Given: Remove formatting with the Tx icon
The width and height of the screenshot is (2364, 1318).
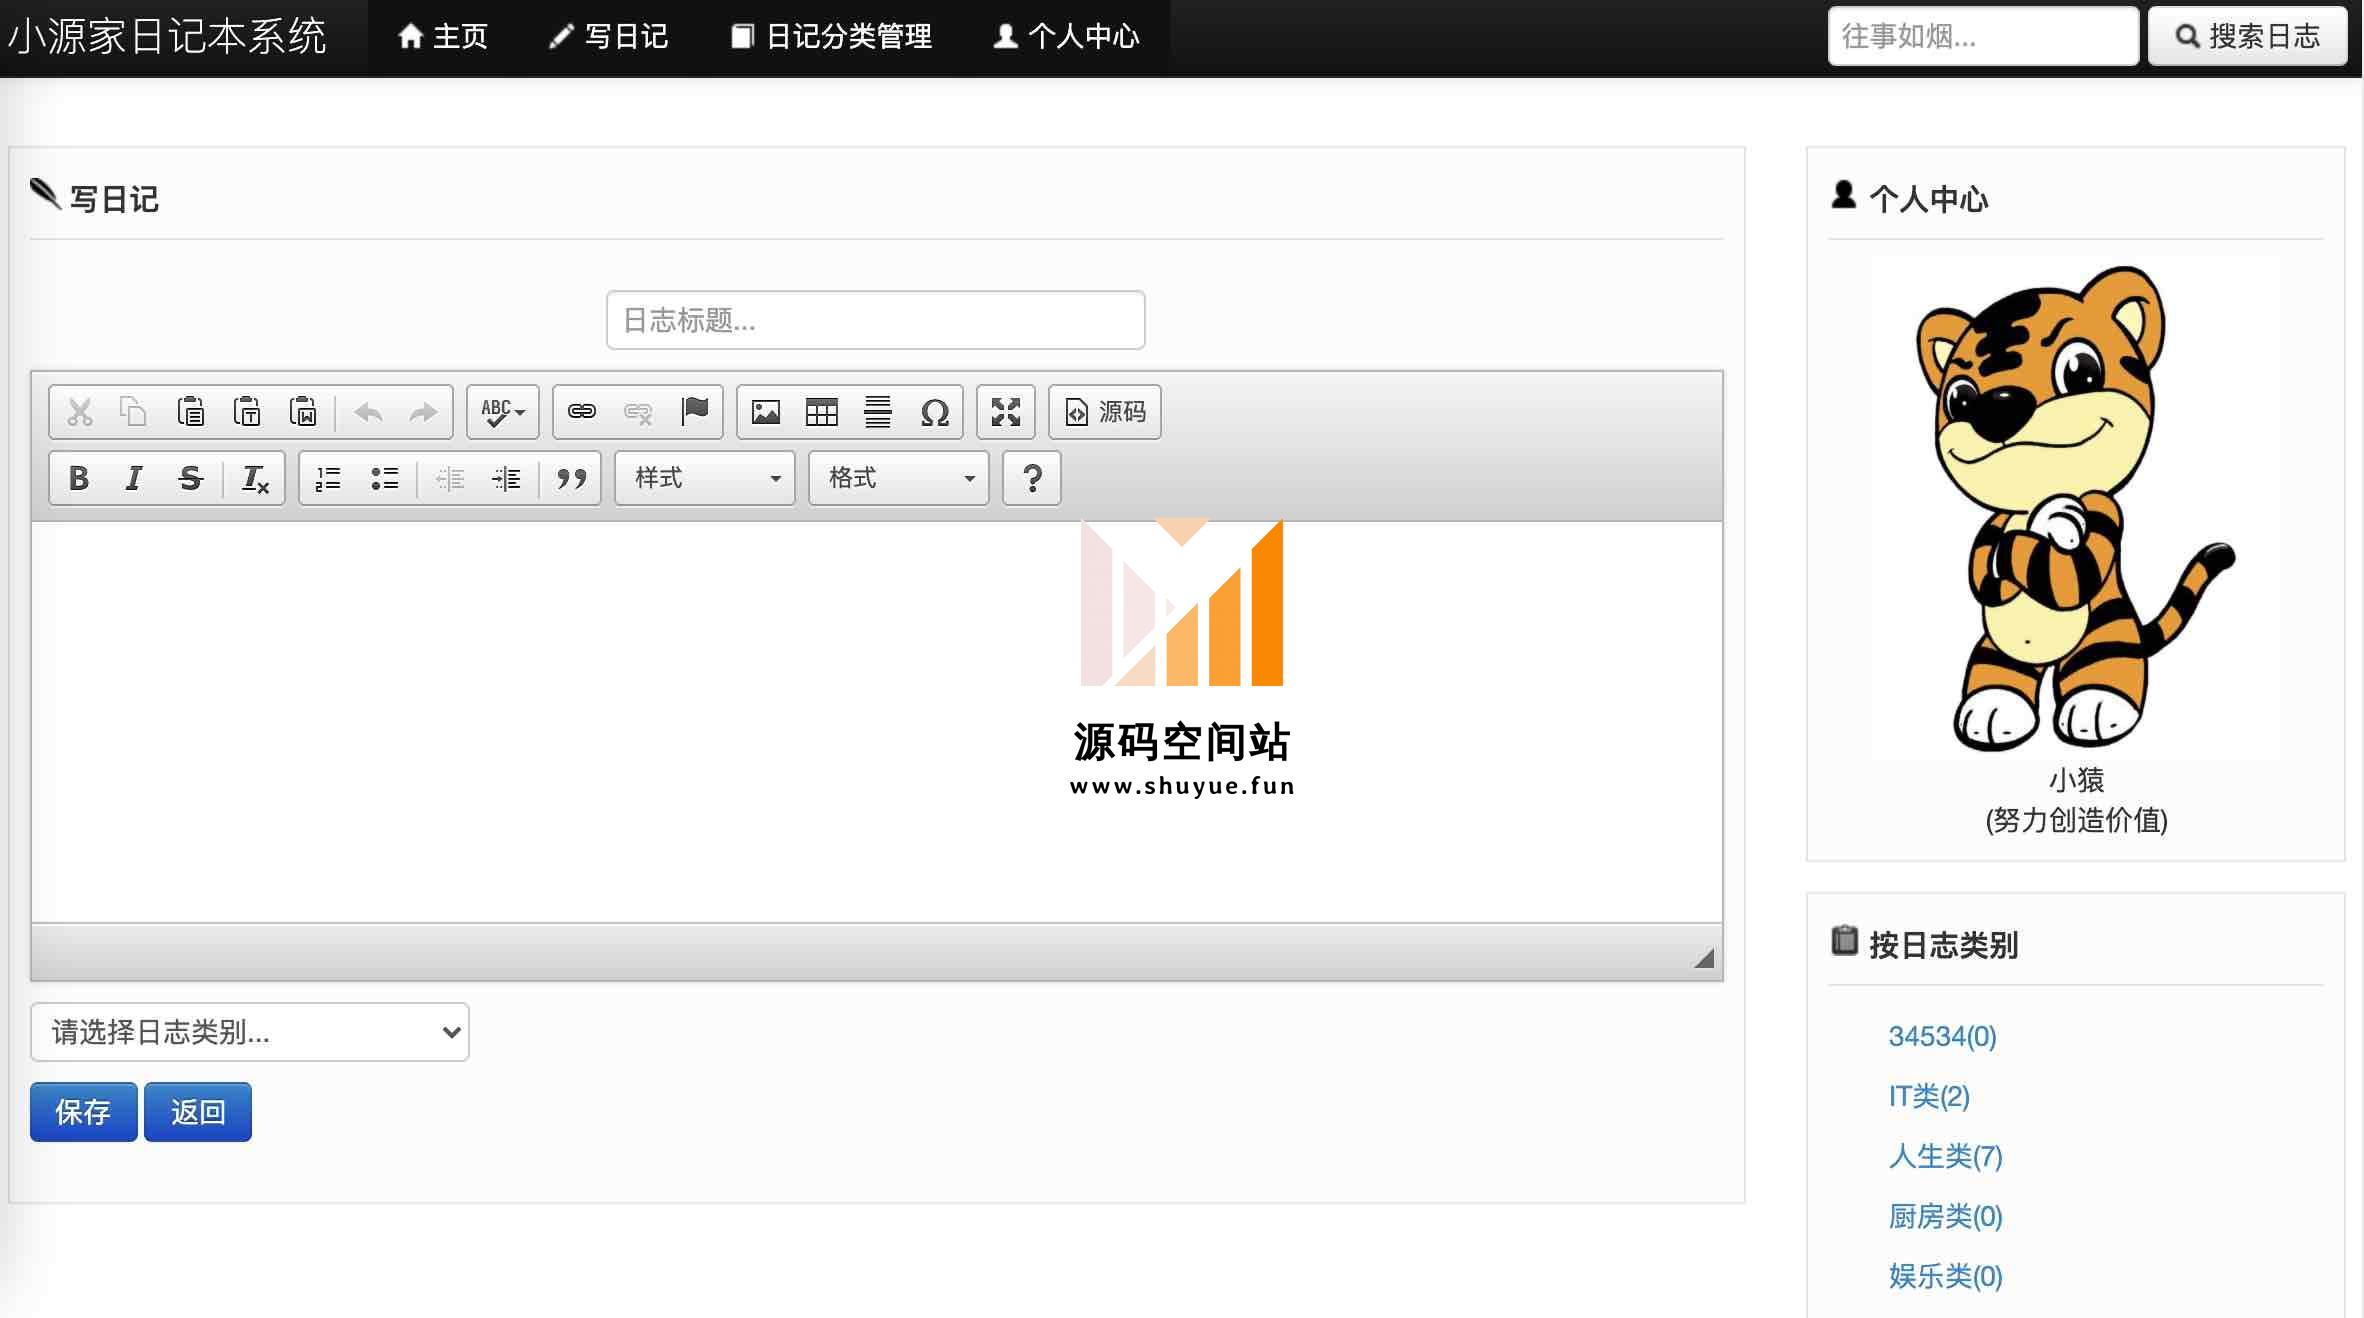Looking at the screenshot, I should 255,478.
